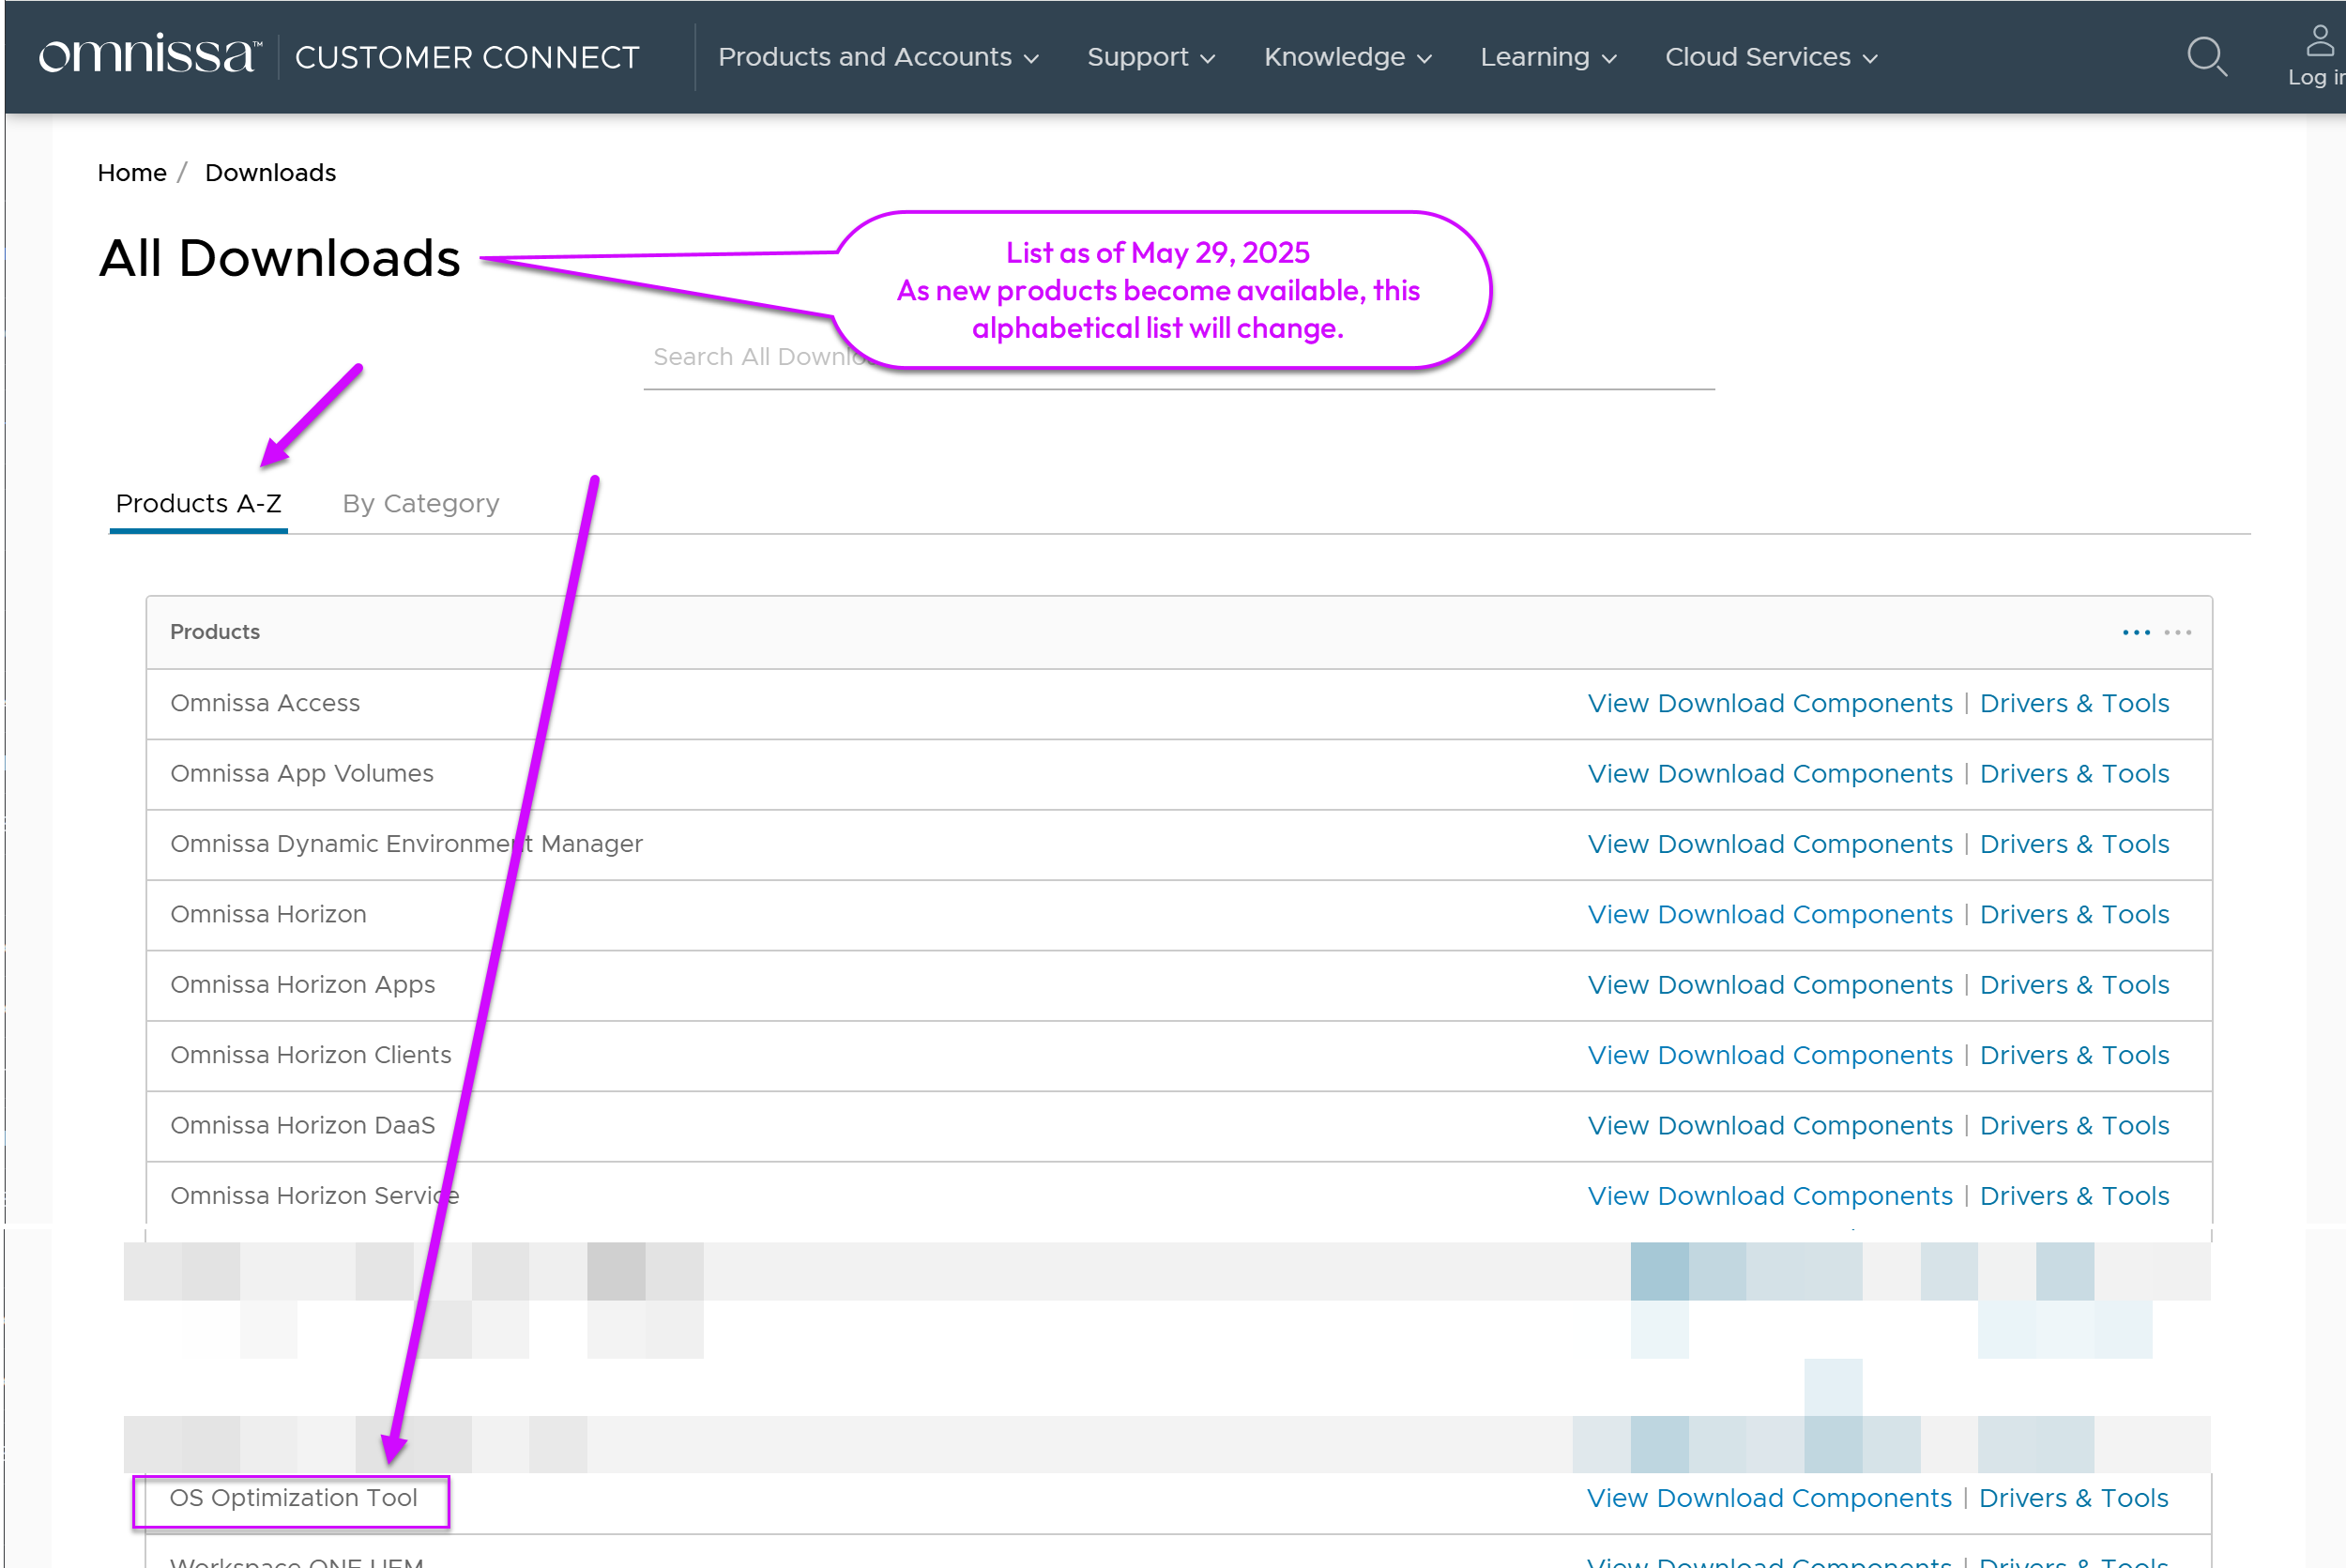Open Drivers & Tools for Horizon Service

pos(2074,1196)
